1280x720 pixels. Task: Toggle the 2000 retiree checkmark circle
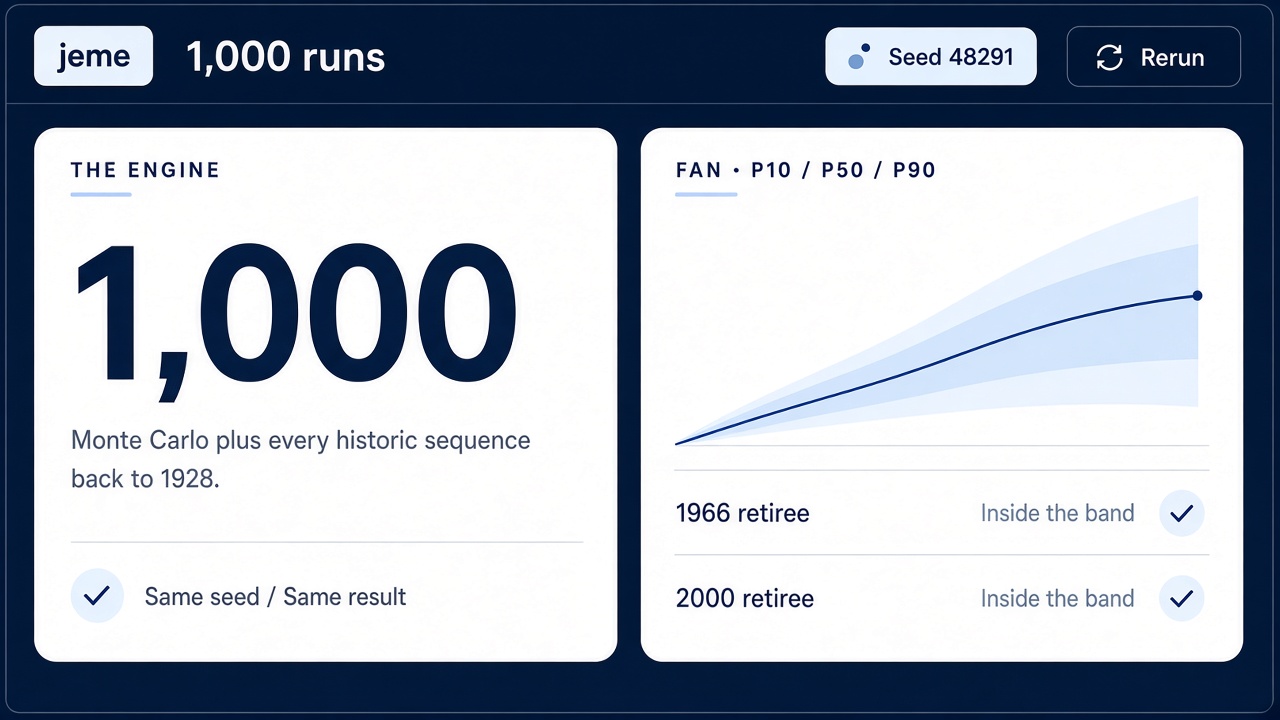coord(1182,599)
